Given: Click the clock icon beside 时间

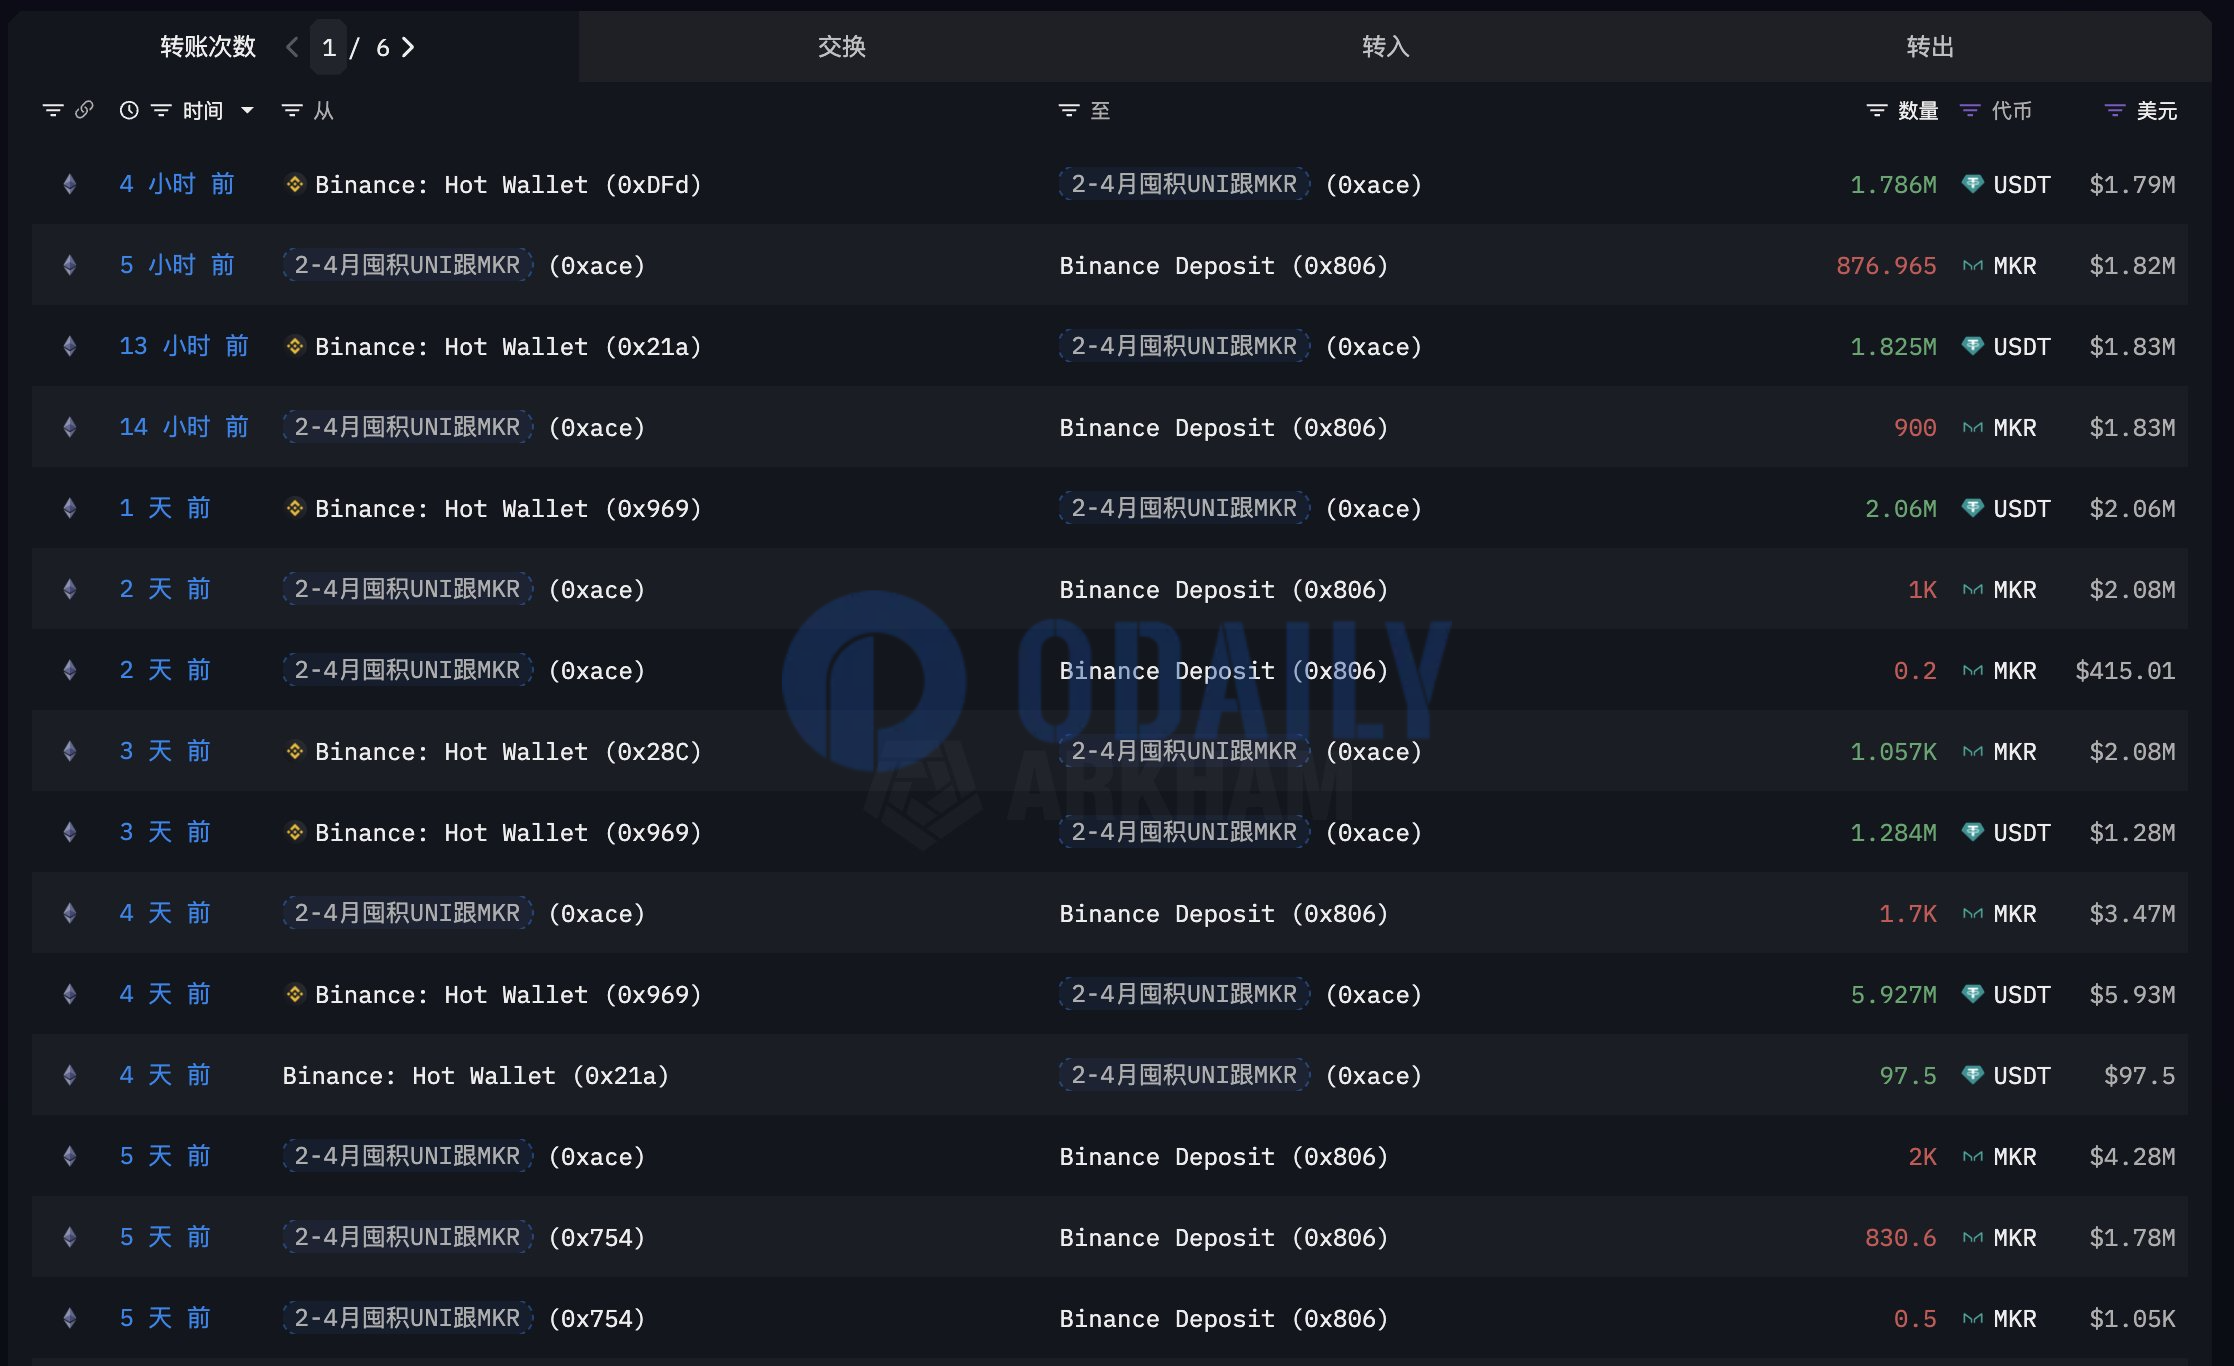Looking at the screenshot, I should [129, 110].
